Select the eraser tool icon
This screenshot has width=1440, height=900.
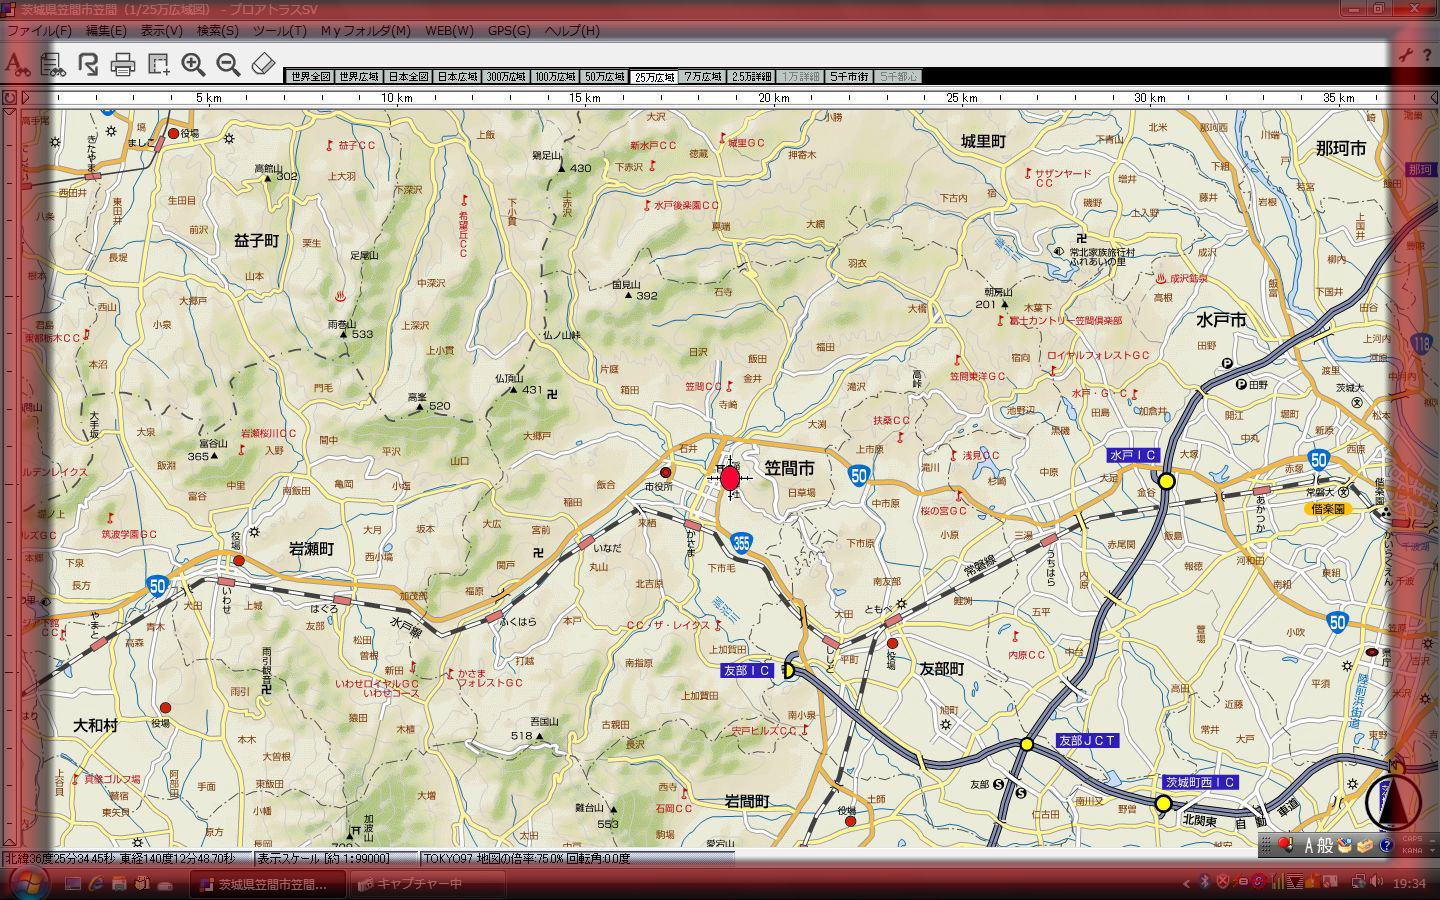click(262, 65)
